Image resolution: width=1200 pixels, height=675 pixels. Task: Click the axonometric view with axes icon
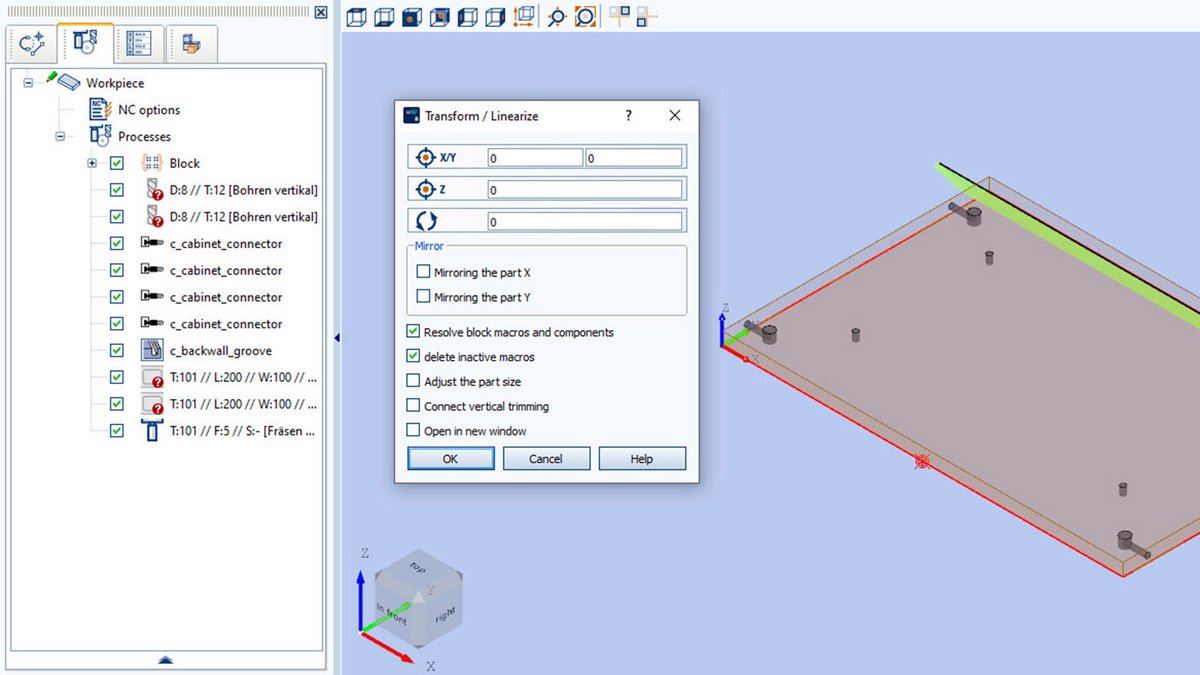point(521,17)
